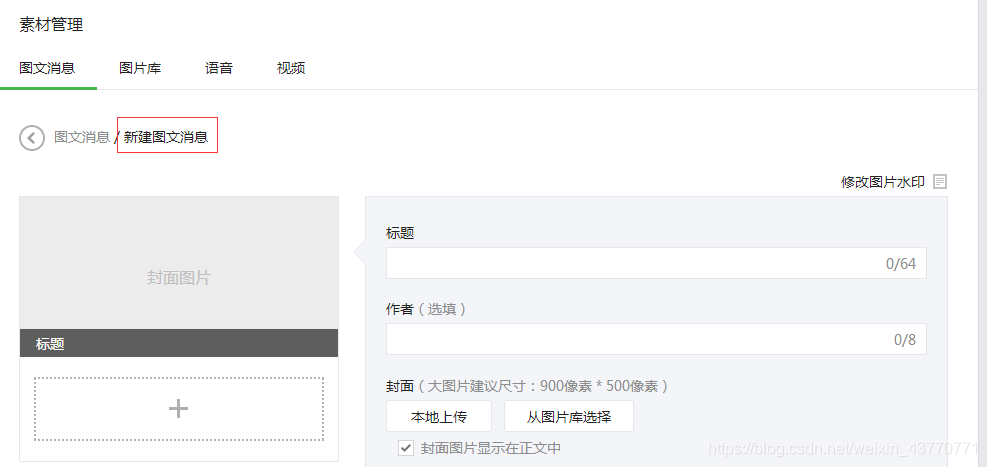The image size is (987, 467).
Task: Click the dark 标题 bar in the preview
Action: [179, 344]
